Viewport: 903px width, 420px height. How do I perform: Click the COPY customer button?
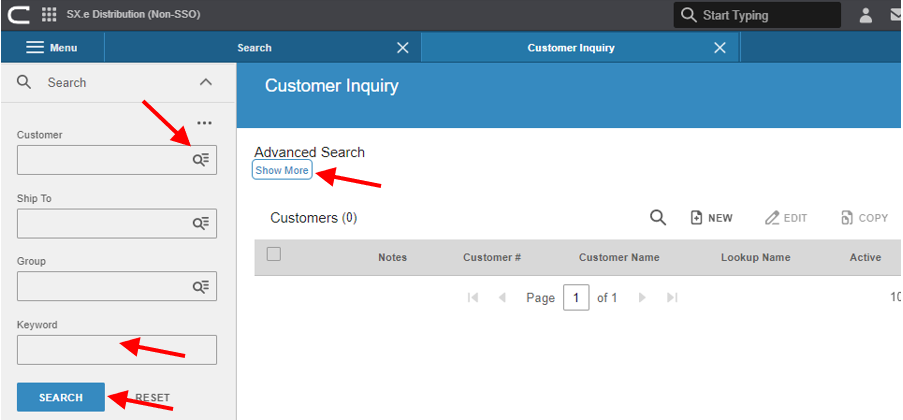coord(864,218)
